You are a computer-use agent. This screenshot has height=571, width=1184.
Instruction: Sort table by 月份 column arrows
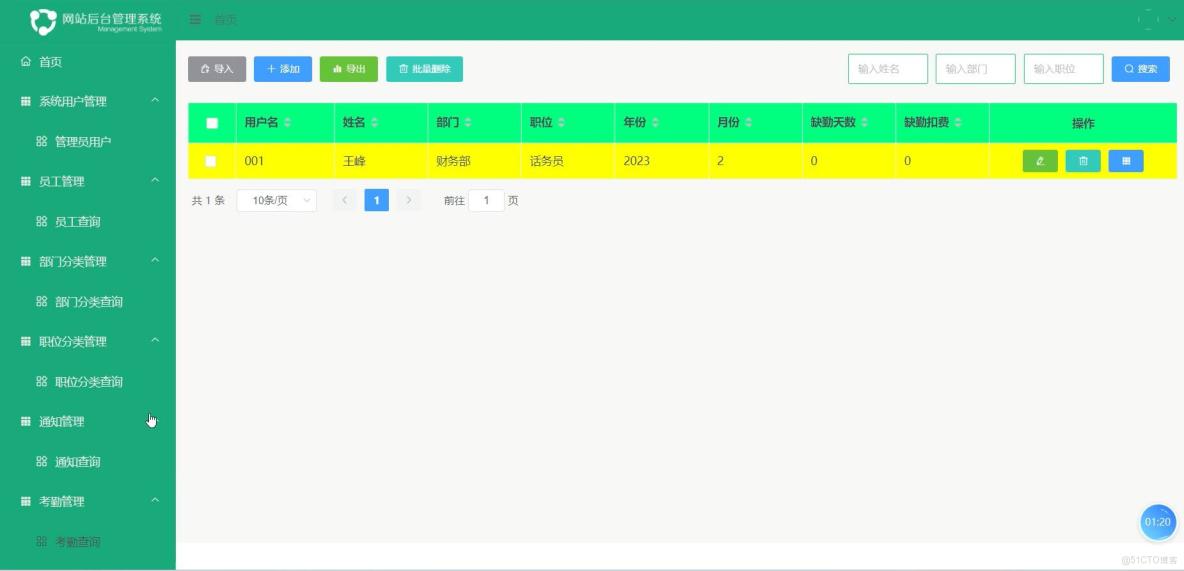tap(748, 122)
